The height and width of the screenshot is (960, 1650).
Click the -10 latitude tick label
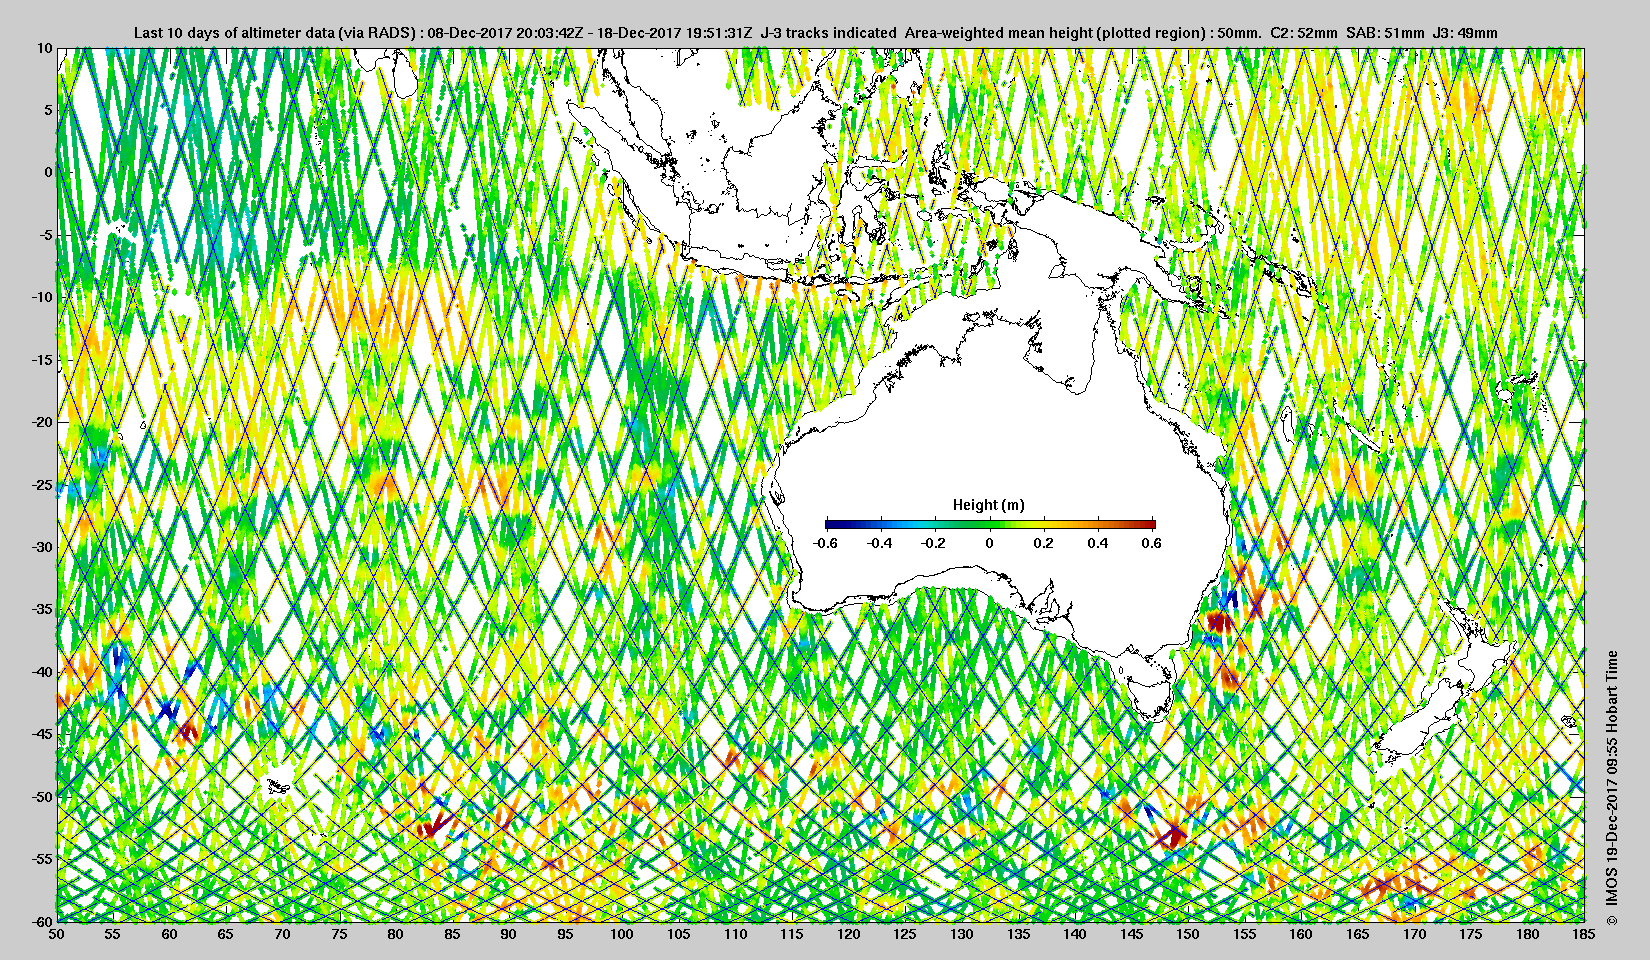tap(42, 297)
